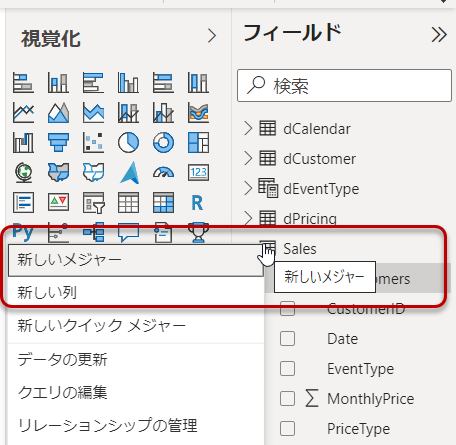
Task: Select the stacked area chart visual
Action: (93, 113)
